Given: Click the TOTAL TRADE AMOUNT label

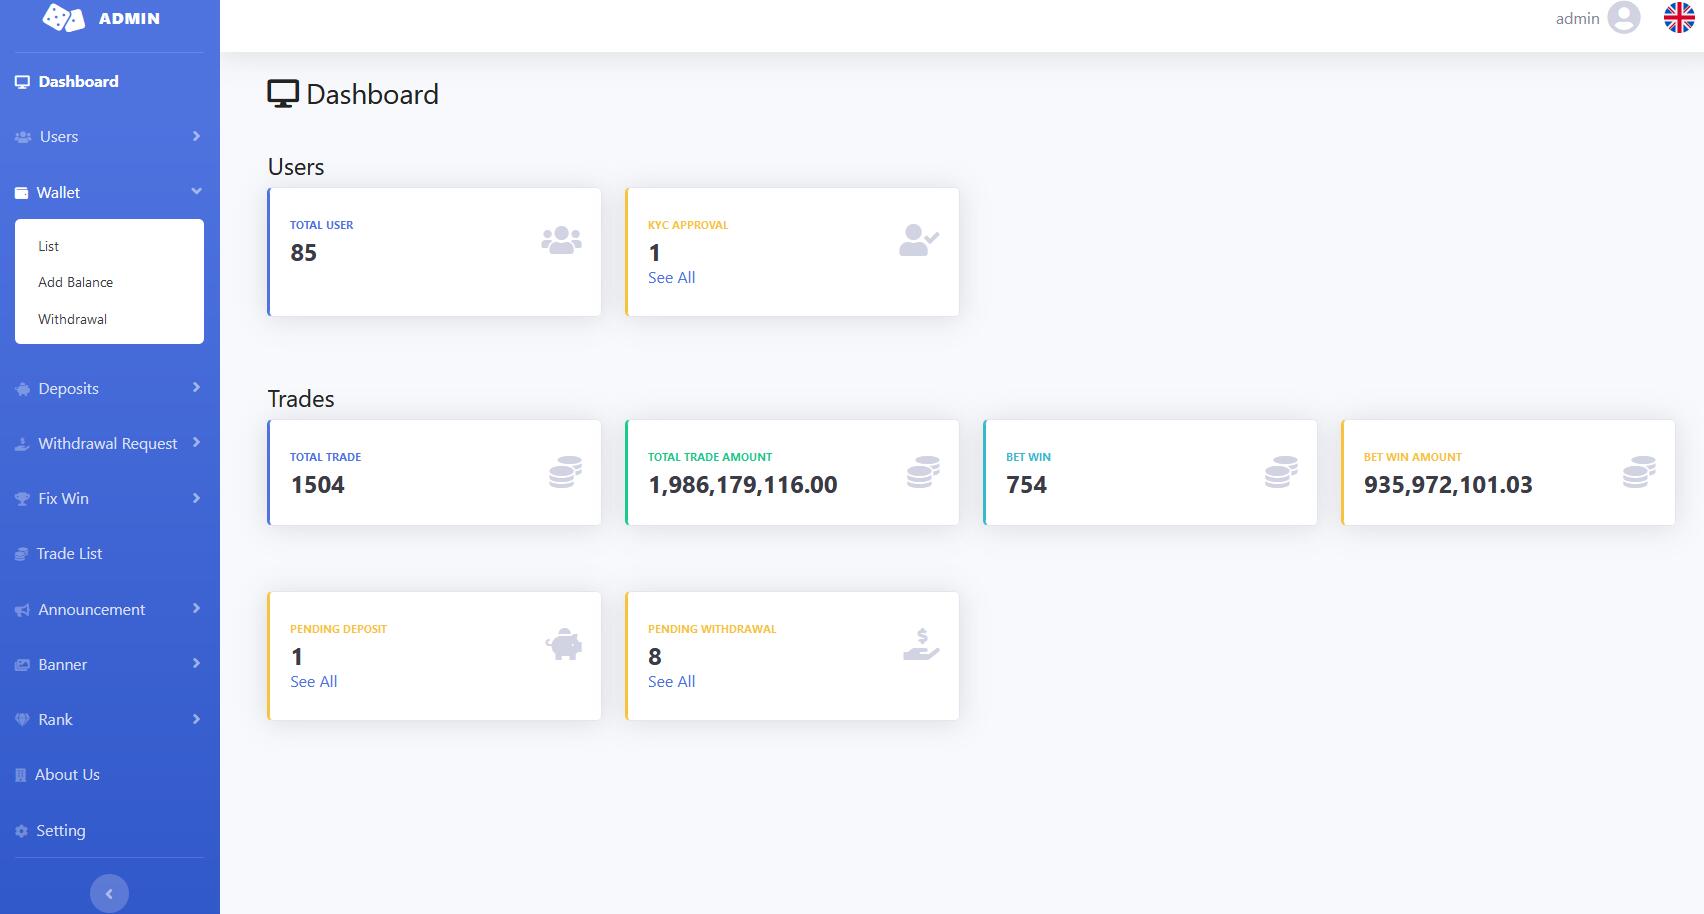Looking at the screenshot, I should [x=710, y=457].
